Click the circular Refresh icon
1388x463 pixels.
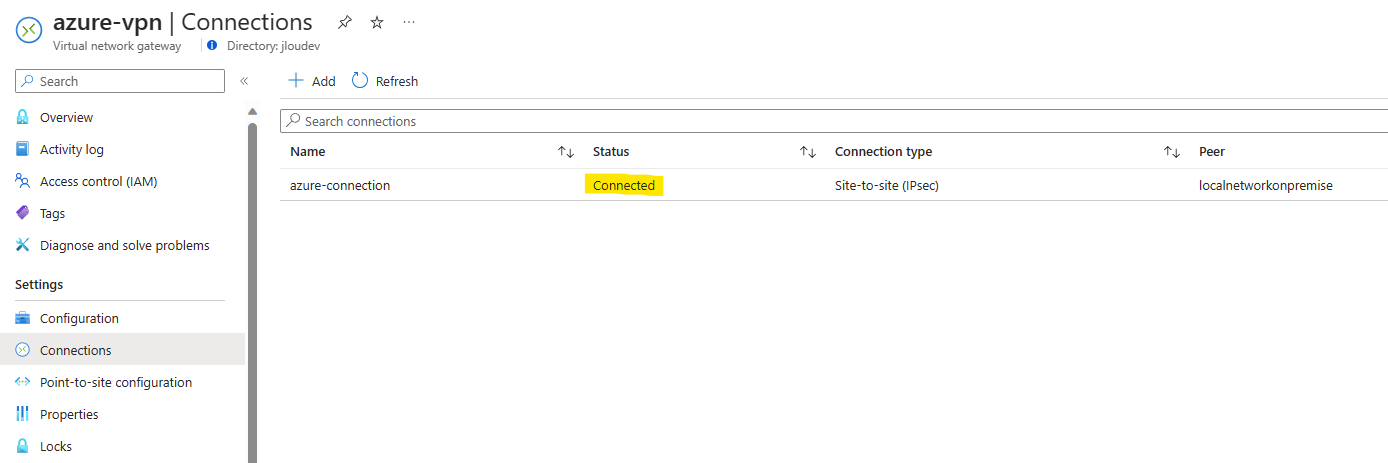360,80
